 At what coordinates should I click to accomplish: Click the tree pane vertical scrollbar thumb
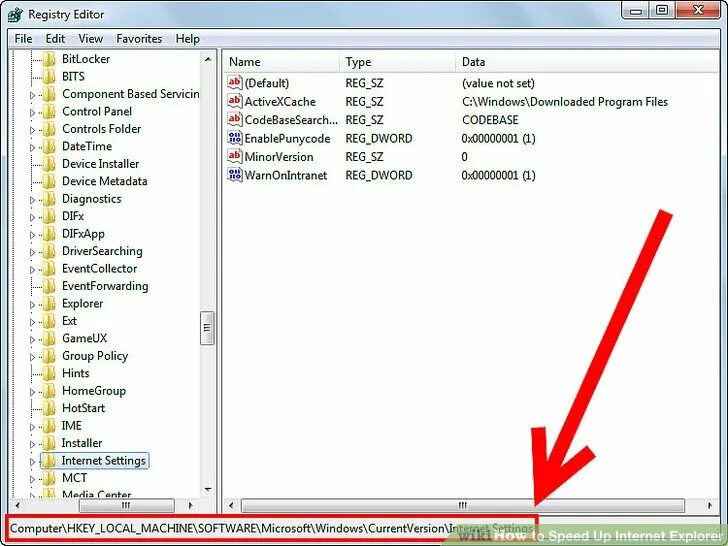207,328
